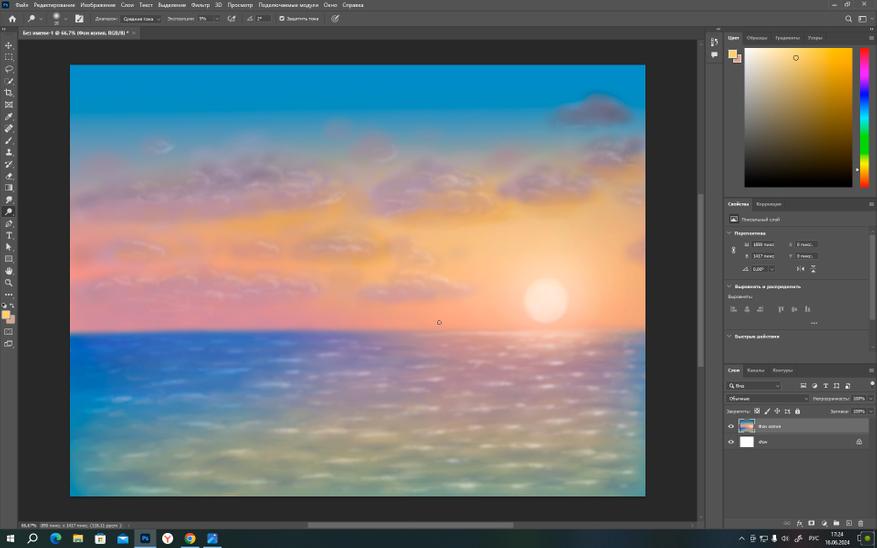
Task: Hide the top painted layer
Action: (x=731, y=426)
